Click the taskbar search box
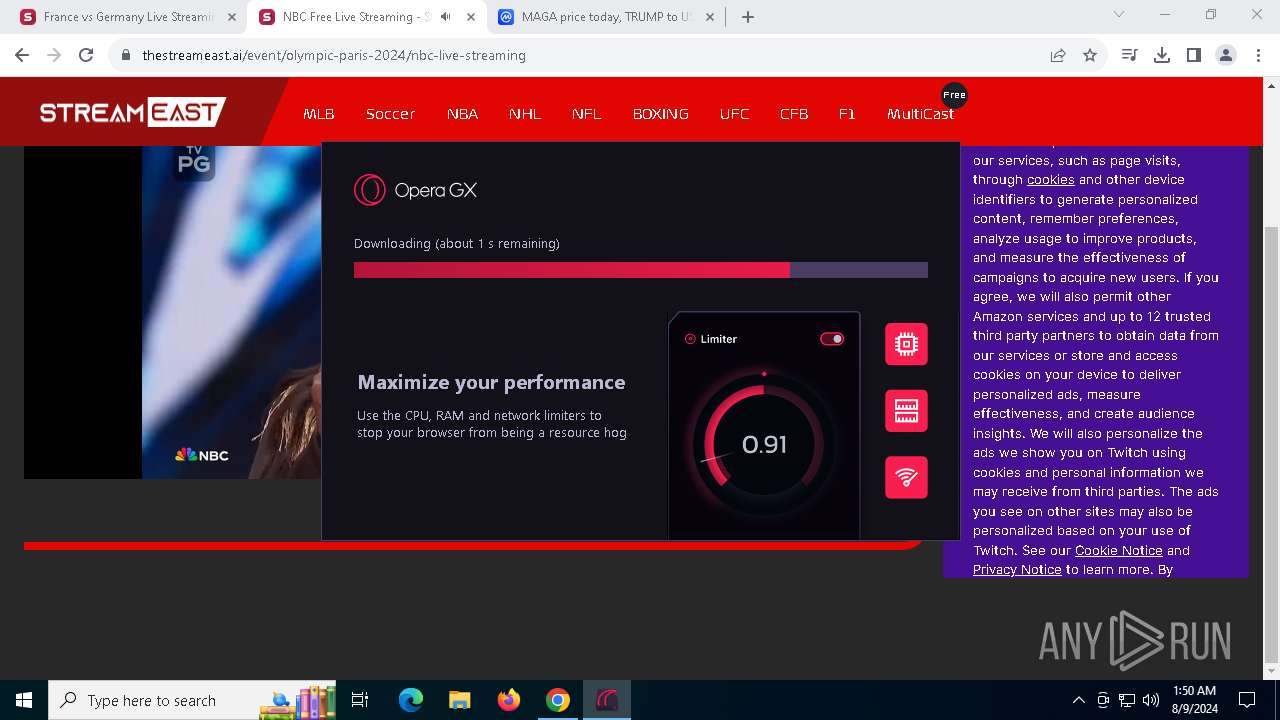This screenshot has height=720, width=1280. [x=193, y=700]
